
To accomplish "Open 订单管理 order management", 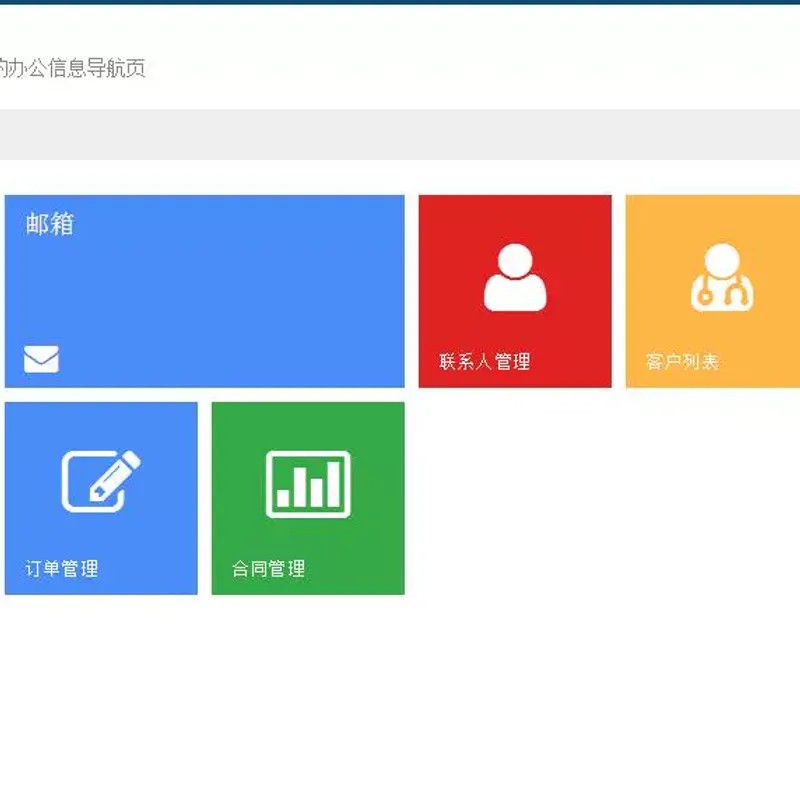I will pyautogui.click(x=100, y=497).
